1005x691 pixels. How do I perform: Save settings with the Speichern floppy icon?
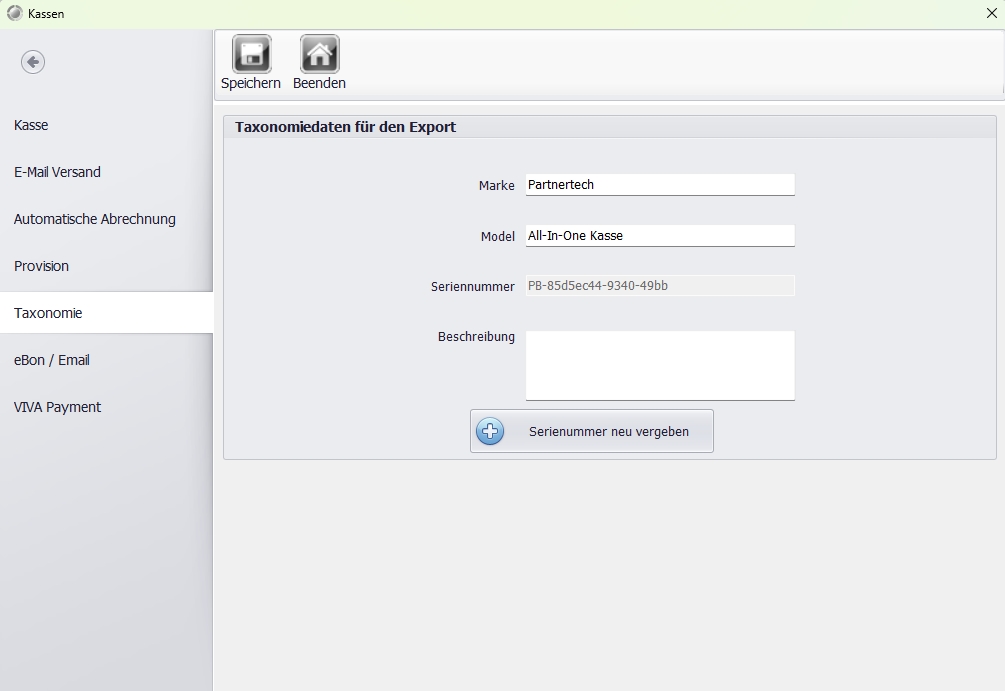(x=251, y=55)
